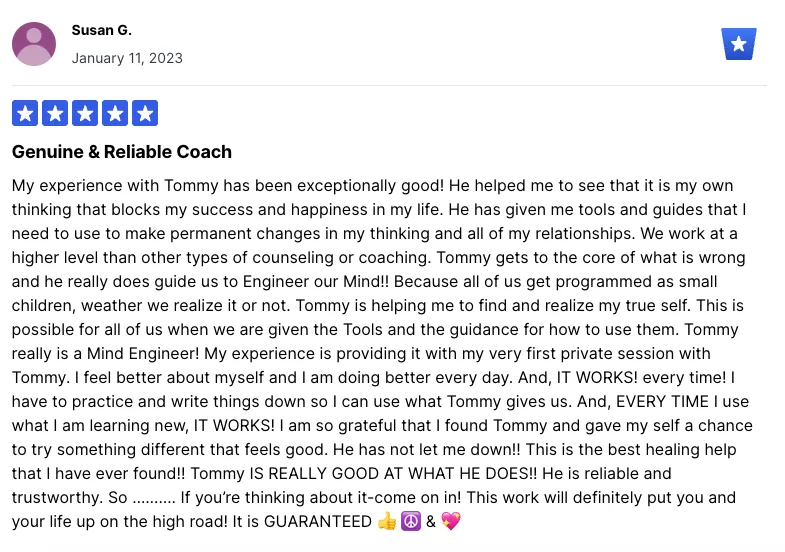Click the first rating star
The height and width of the screenshot is (552, 785).
(x=25, y=113)
